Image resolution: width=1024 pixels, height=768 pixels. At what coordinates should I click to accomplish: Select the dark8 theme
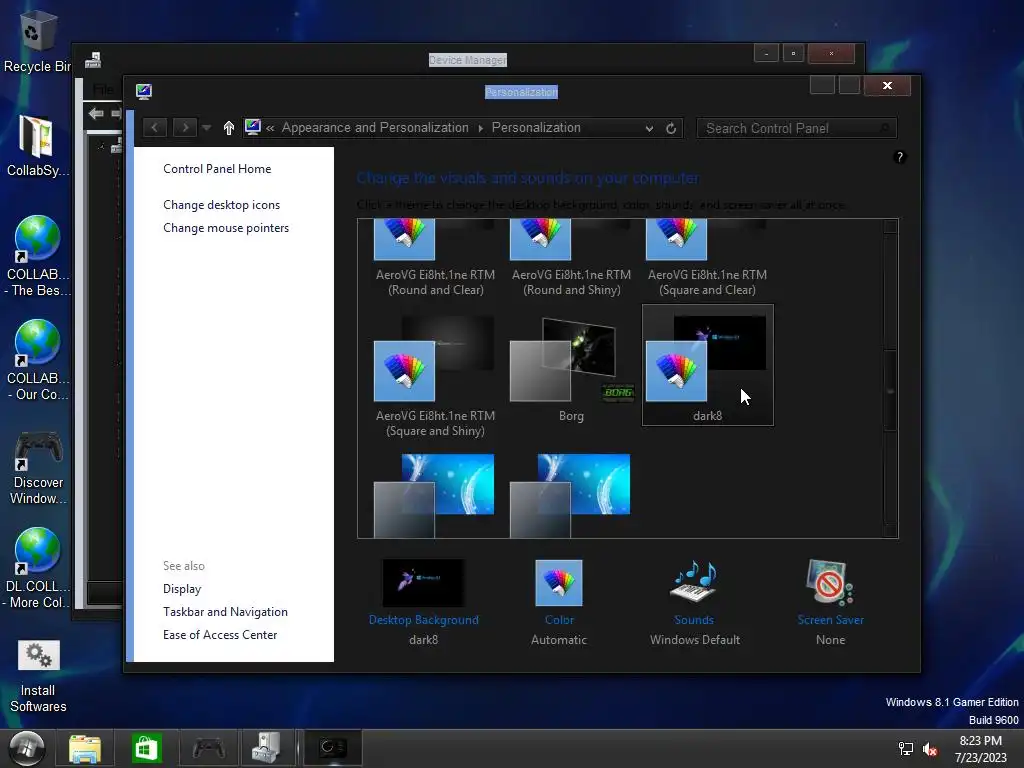click(707, 364)
